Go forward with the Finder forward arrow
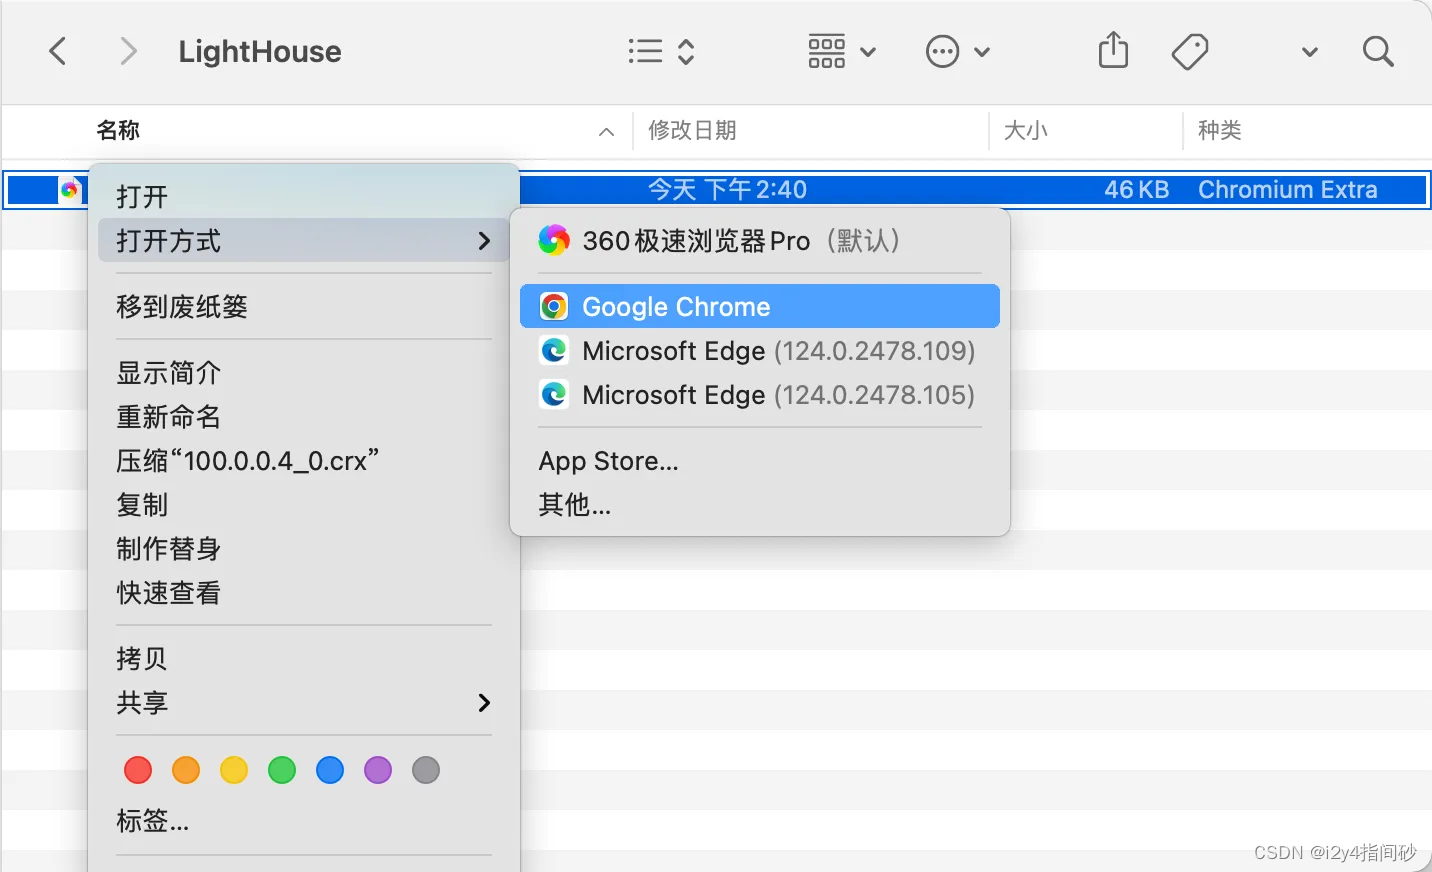Screen dimensions: 1432x872 [x=128, y=51]
